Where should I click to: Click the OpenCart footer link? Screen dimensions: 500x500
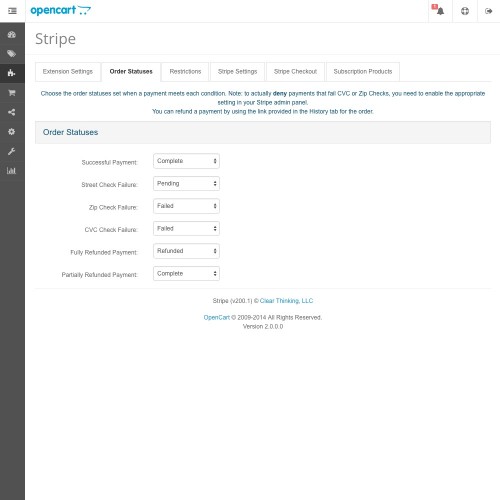(217, 317)
